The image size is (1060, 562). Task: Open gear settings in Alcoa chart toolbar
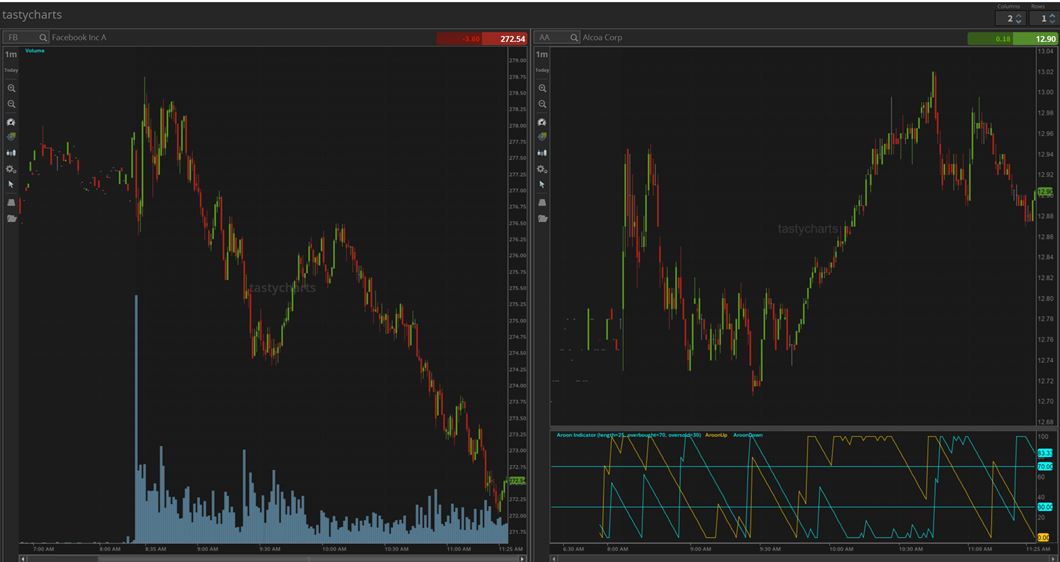pyautogui.click(x=542, y=169)
